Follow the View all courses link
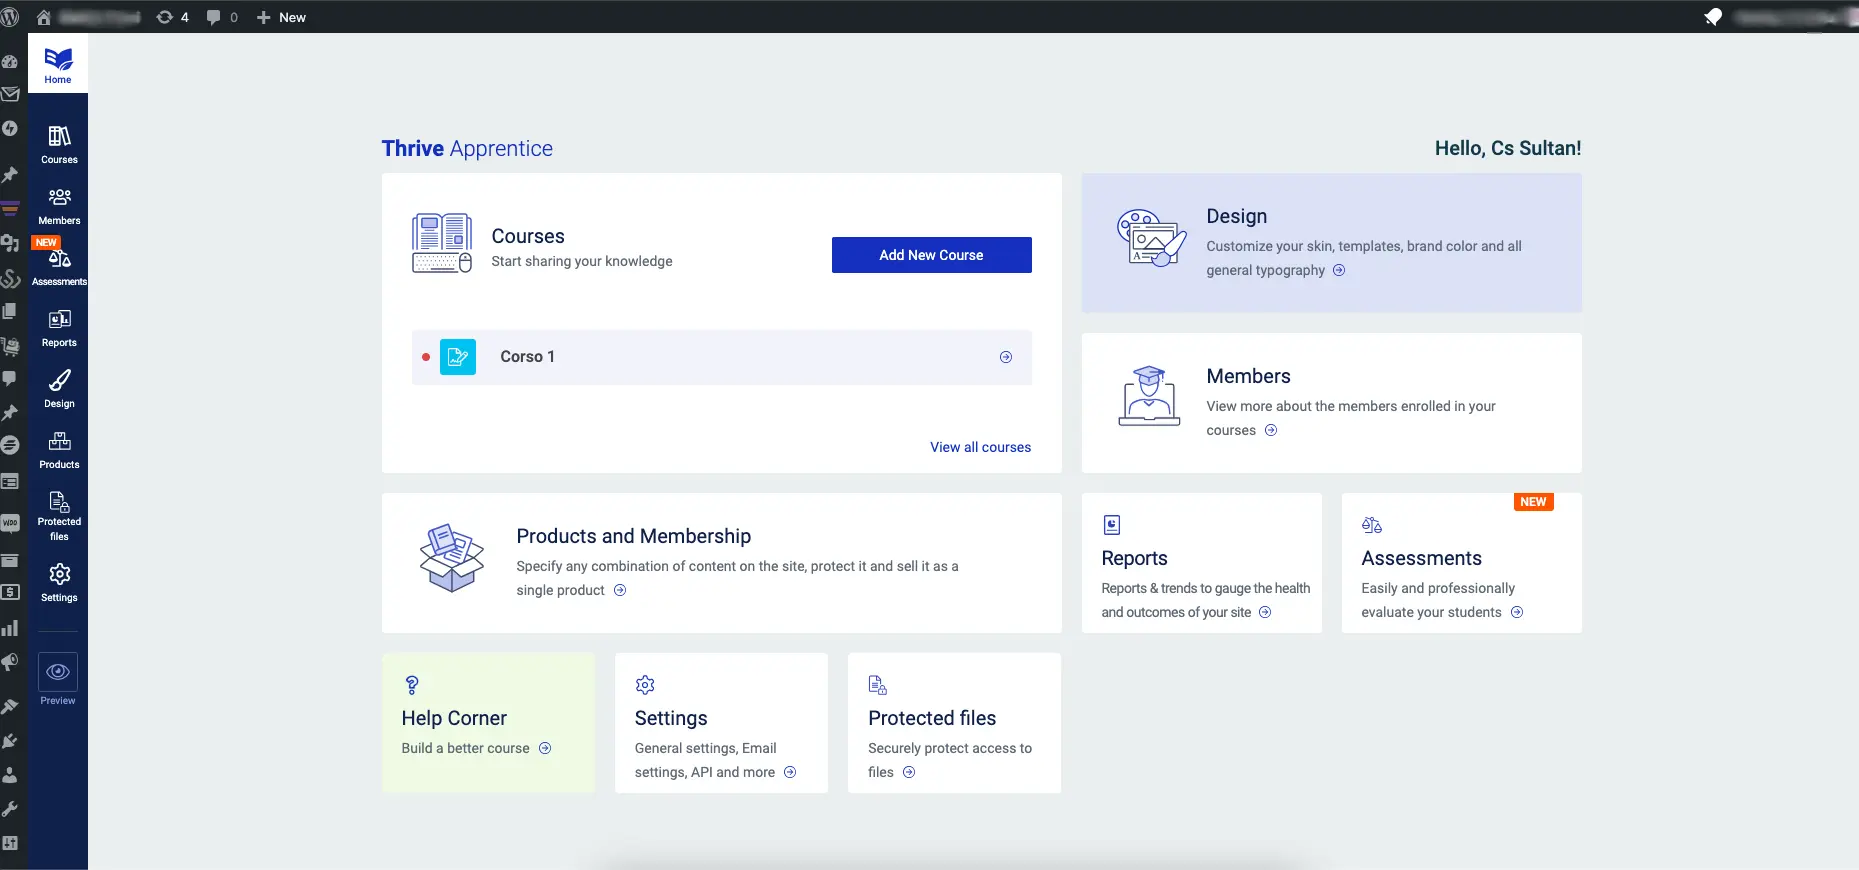Screen dimensions: 1859x870 point(980,447)
